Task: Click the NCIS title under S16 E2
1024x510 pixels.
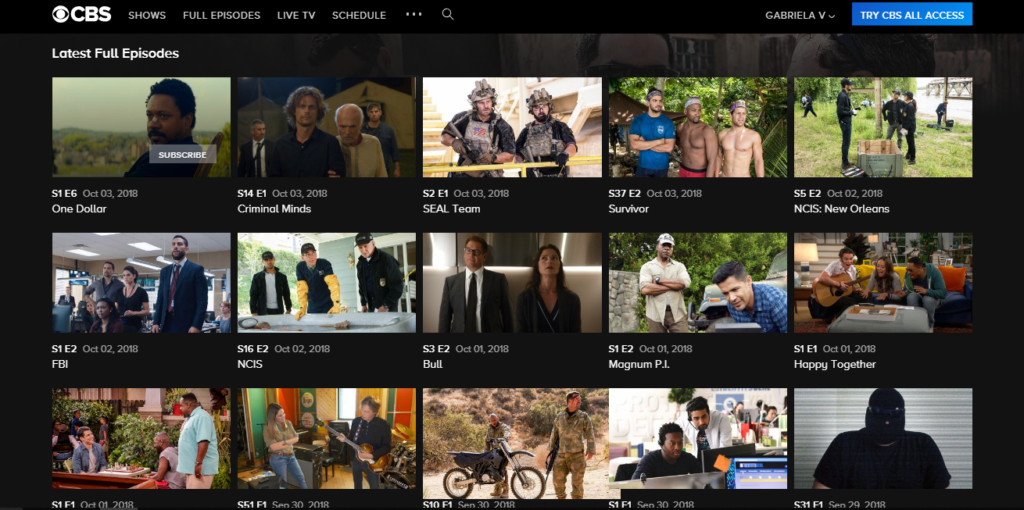Action: (x=250, y=364)
